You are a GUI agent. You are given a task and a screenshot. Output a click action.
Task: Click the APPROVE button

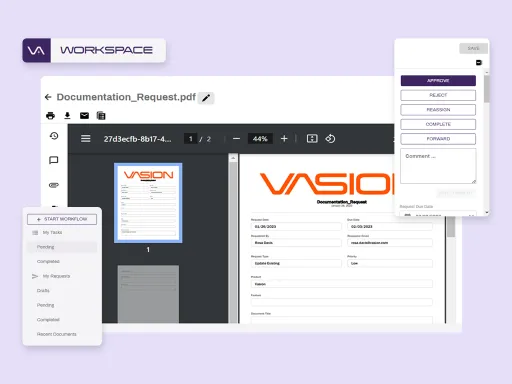438,81
